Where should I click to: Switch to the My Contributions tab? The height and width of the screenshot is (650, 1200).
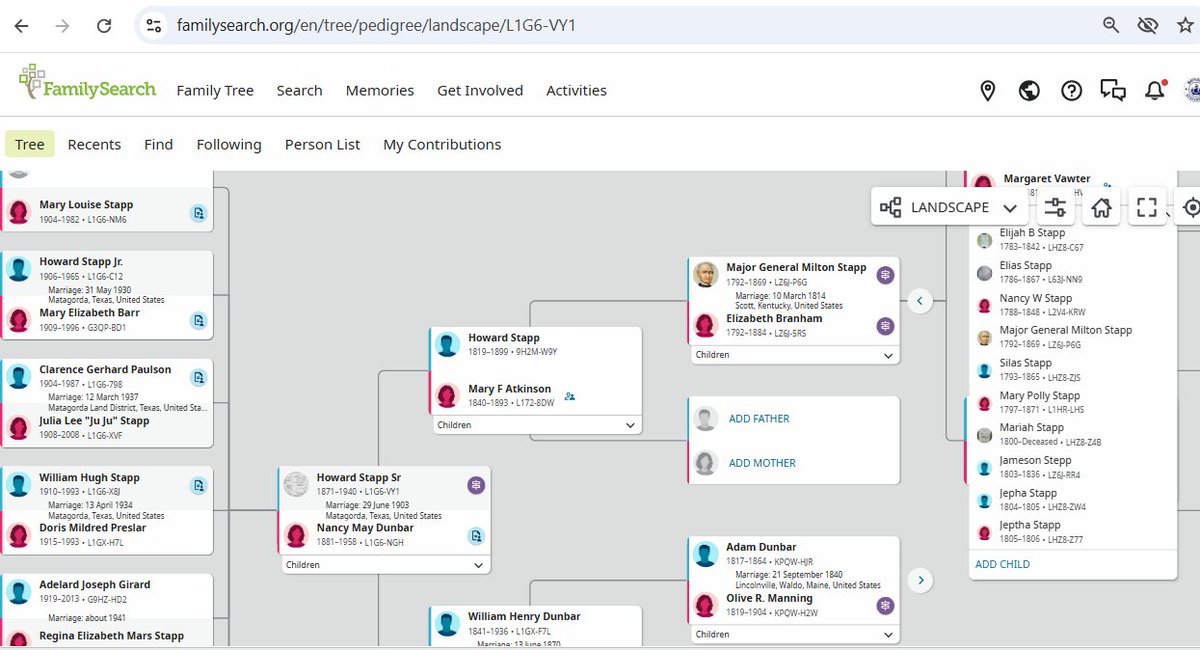coord(442,144)
